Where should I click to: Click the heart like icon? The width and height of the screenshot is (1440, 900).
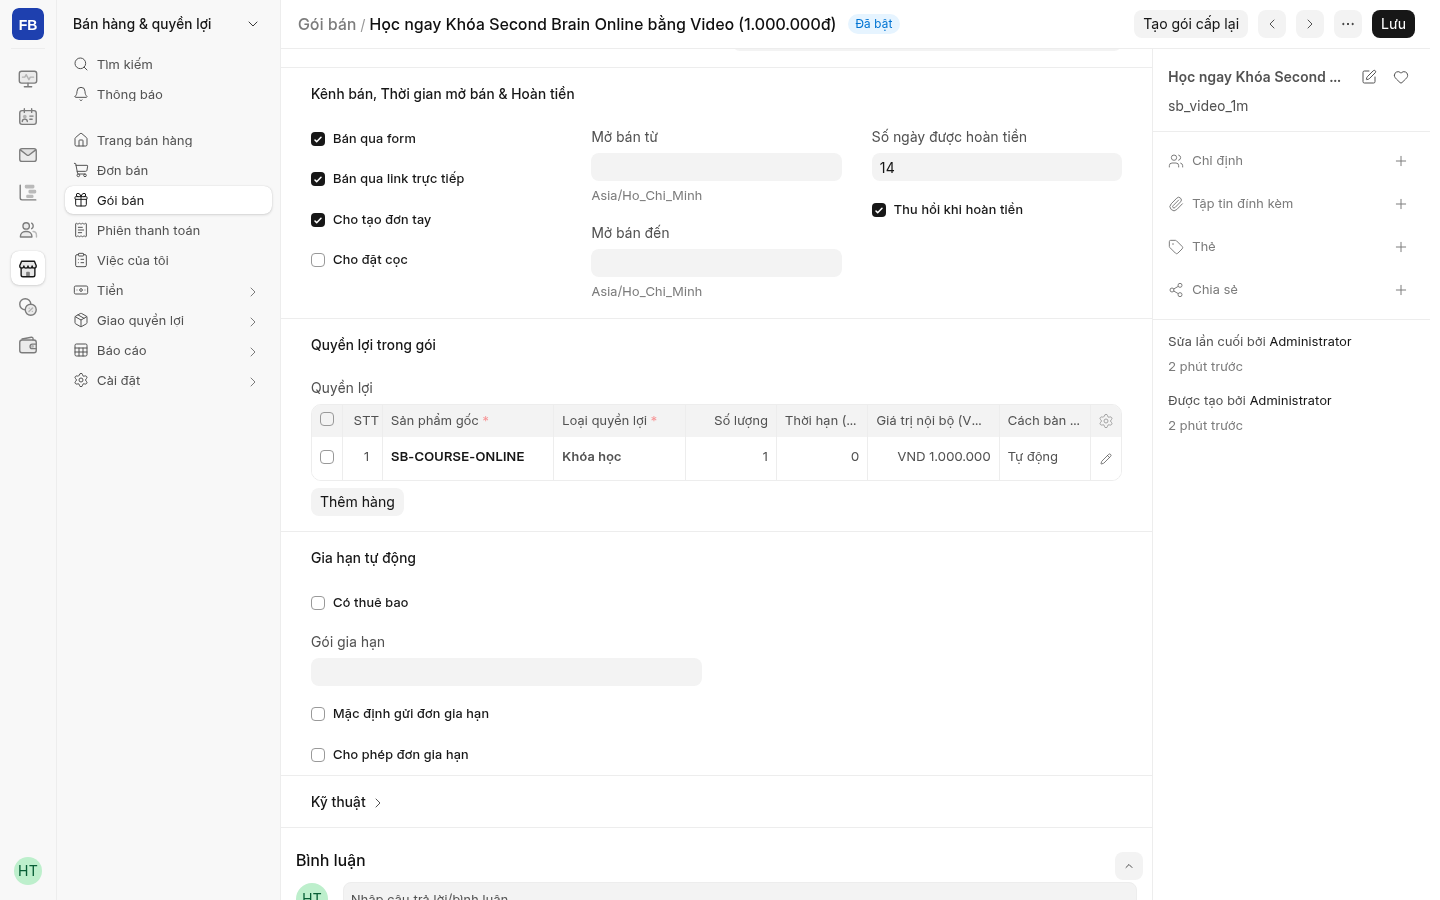tap(1401, 77)
